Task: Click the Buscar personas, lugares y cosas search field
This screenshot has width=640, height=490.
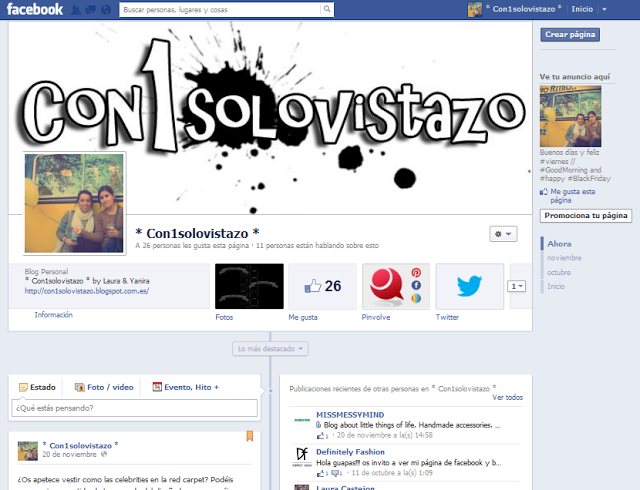Action: pos(220,9)
